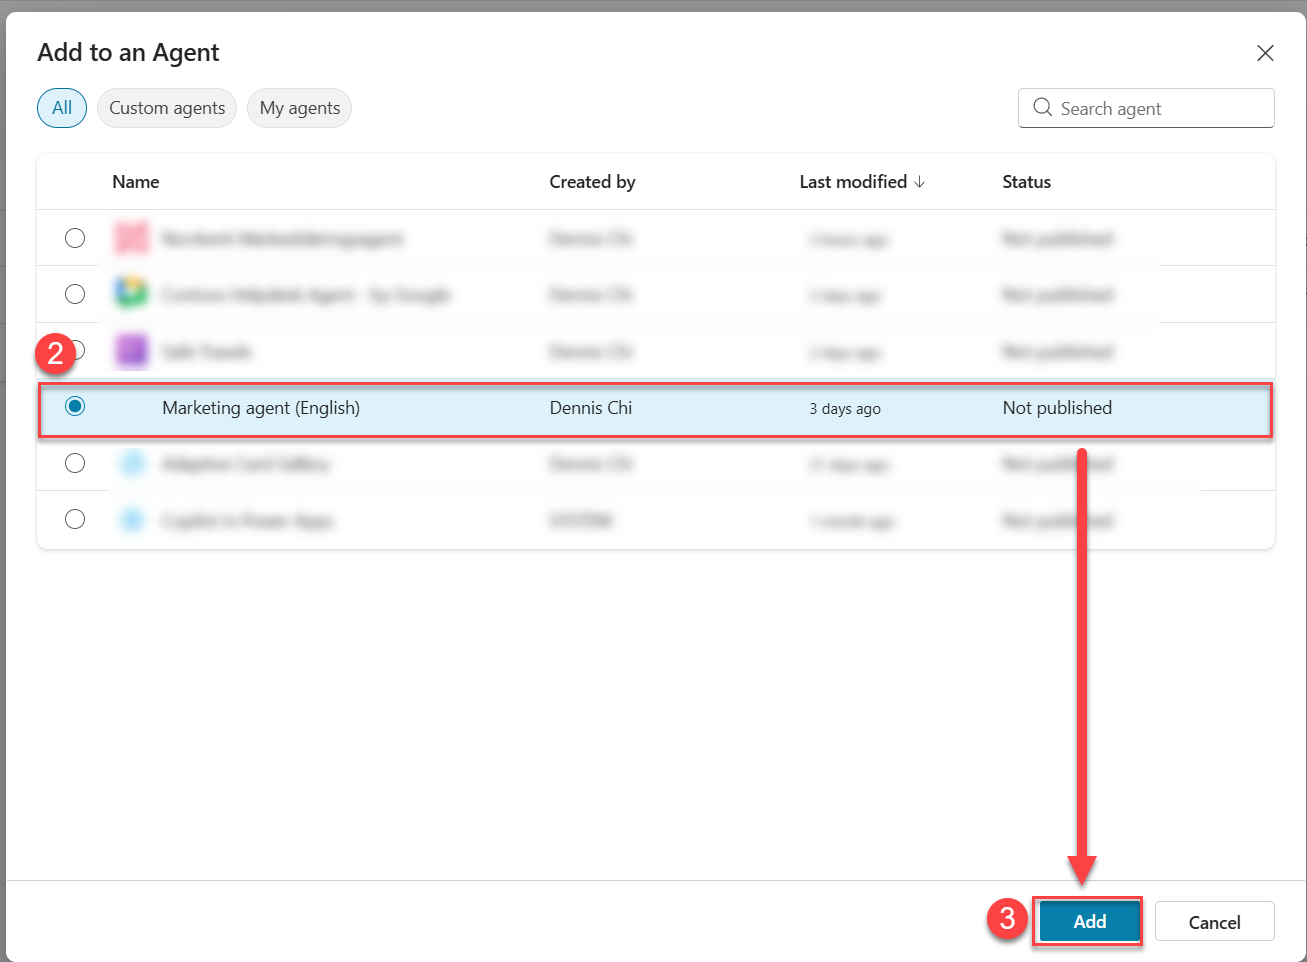Switch to the My agents filter
Screen dimensions: 1307x962
(x=299, y=107)
